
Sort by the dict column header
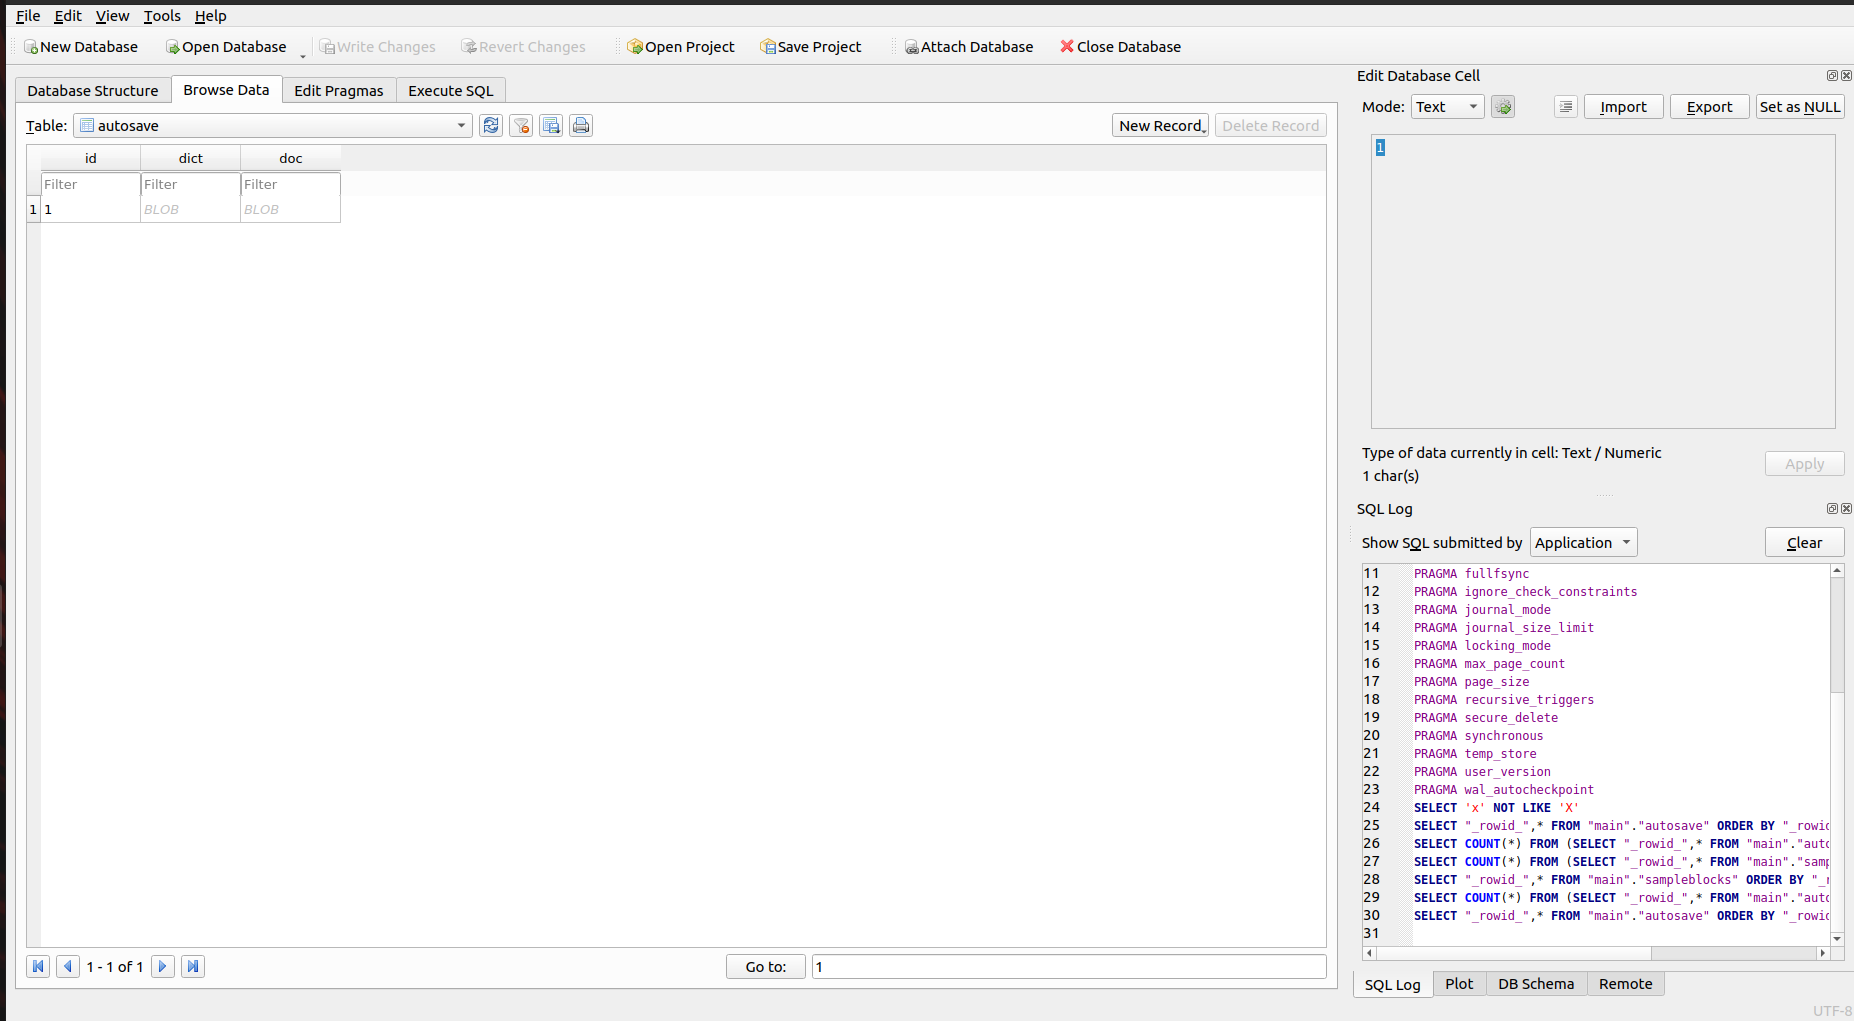coord(190,158)
